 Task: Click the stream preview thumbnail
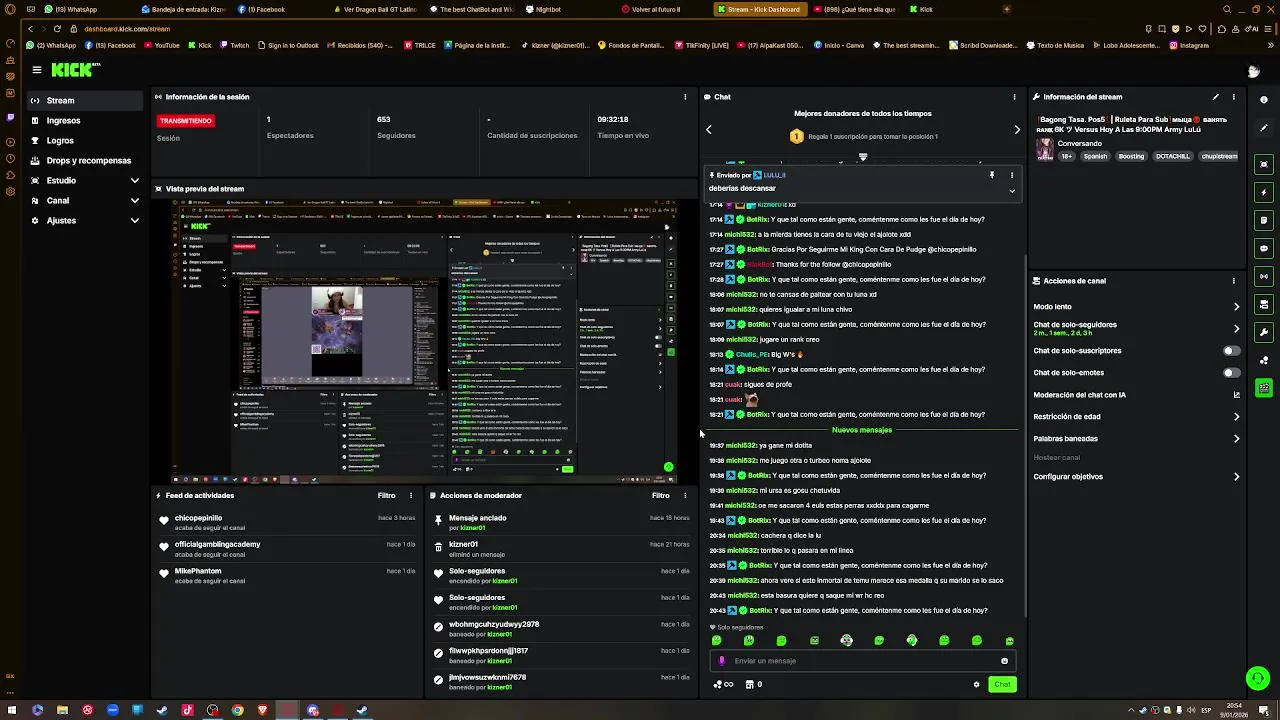tap(425, 340)
